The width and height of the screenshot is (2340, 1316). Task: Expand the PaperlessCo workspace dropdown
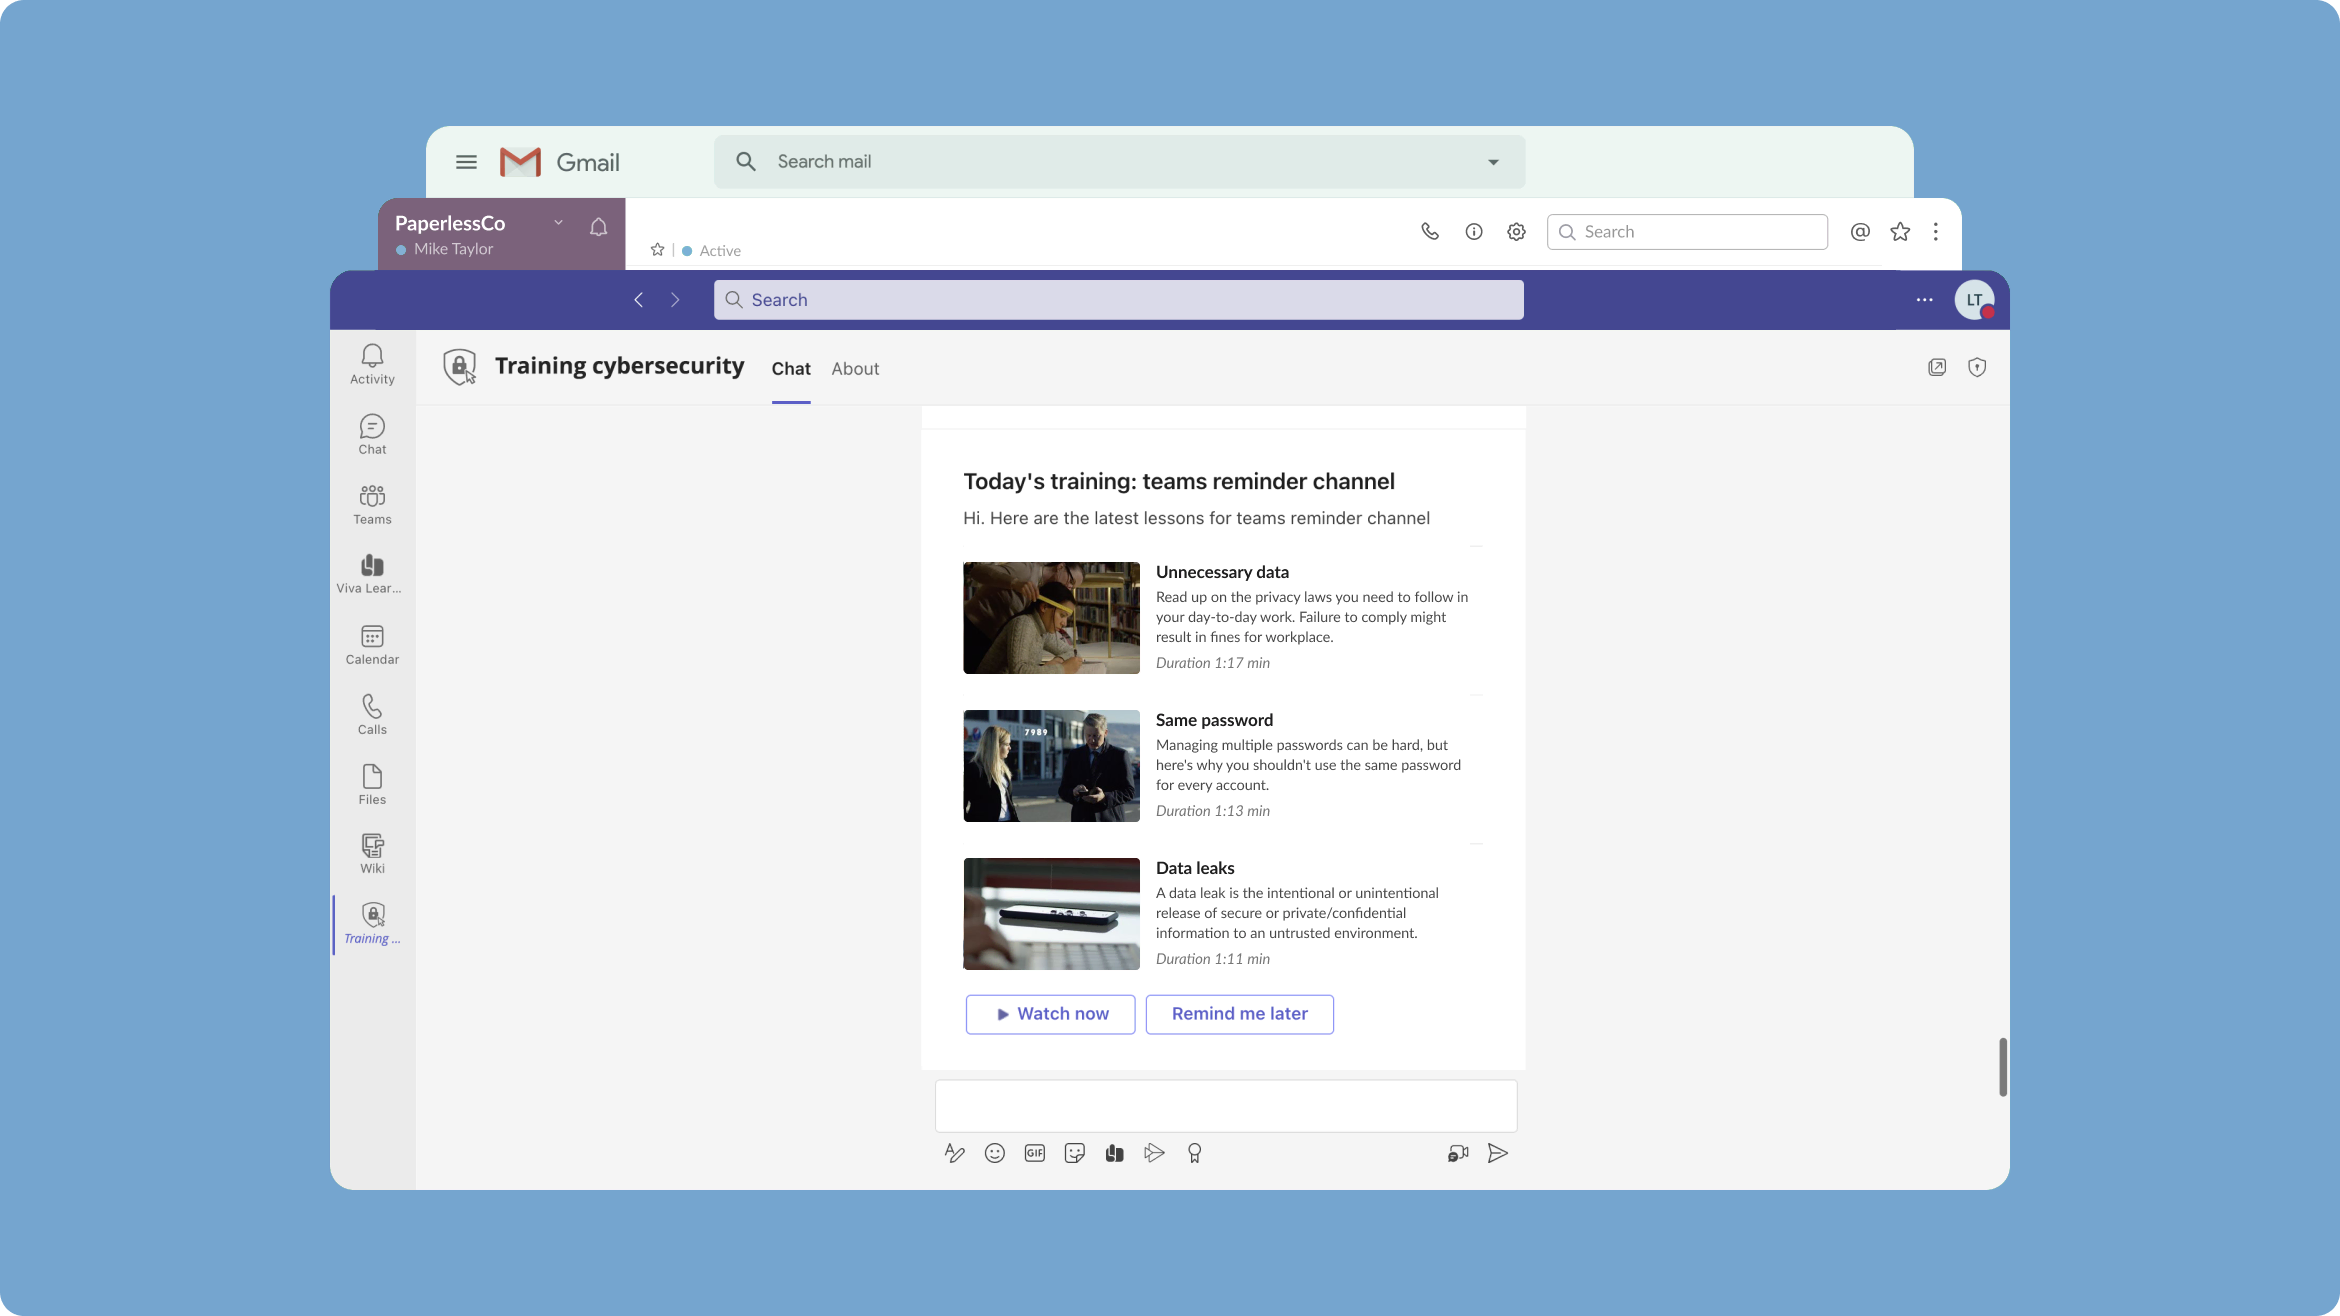point(558,222)
